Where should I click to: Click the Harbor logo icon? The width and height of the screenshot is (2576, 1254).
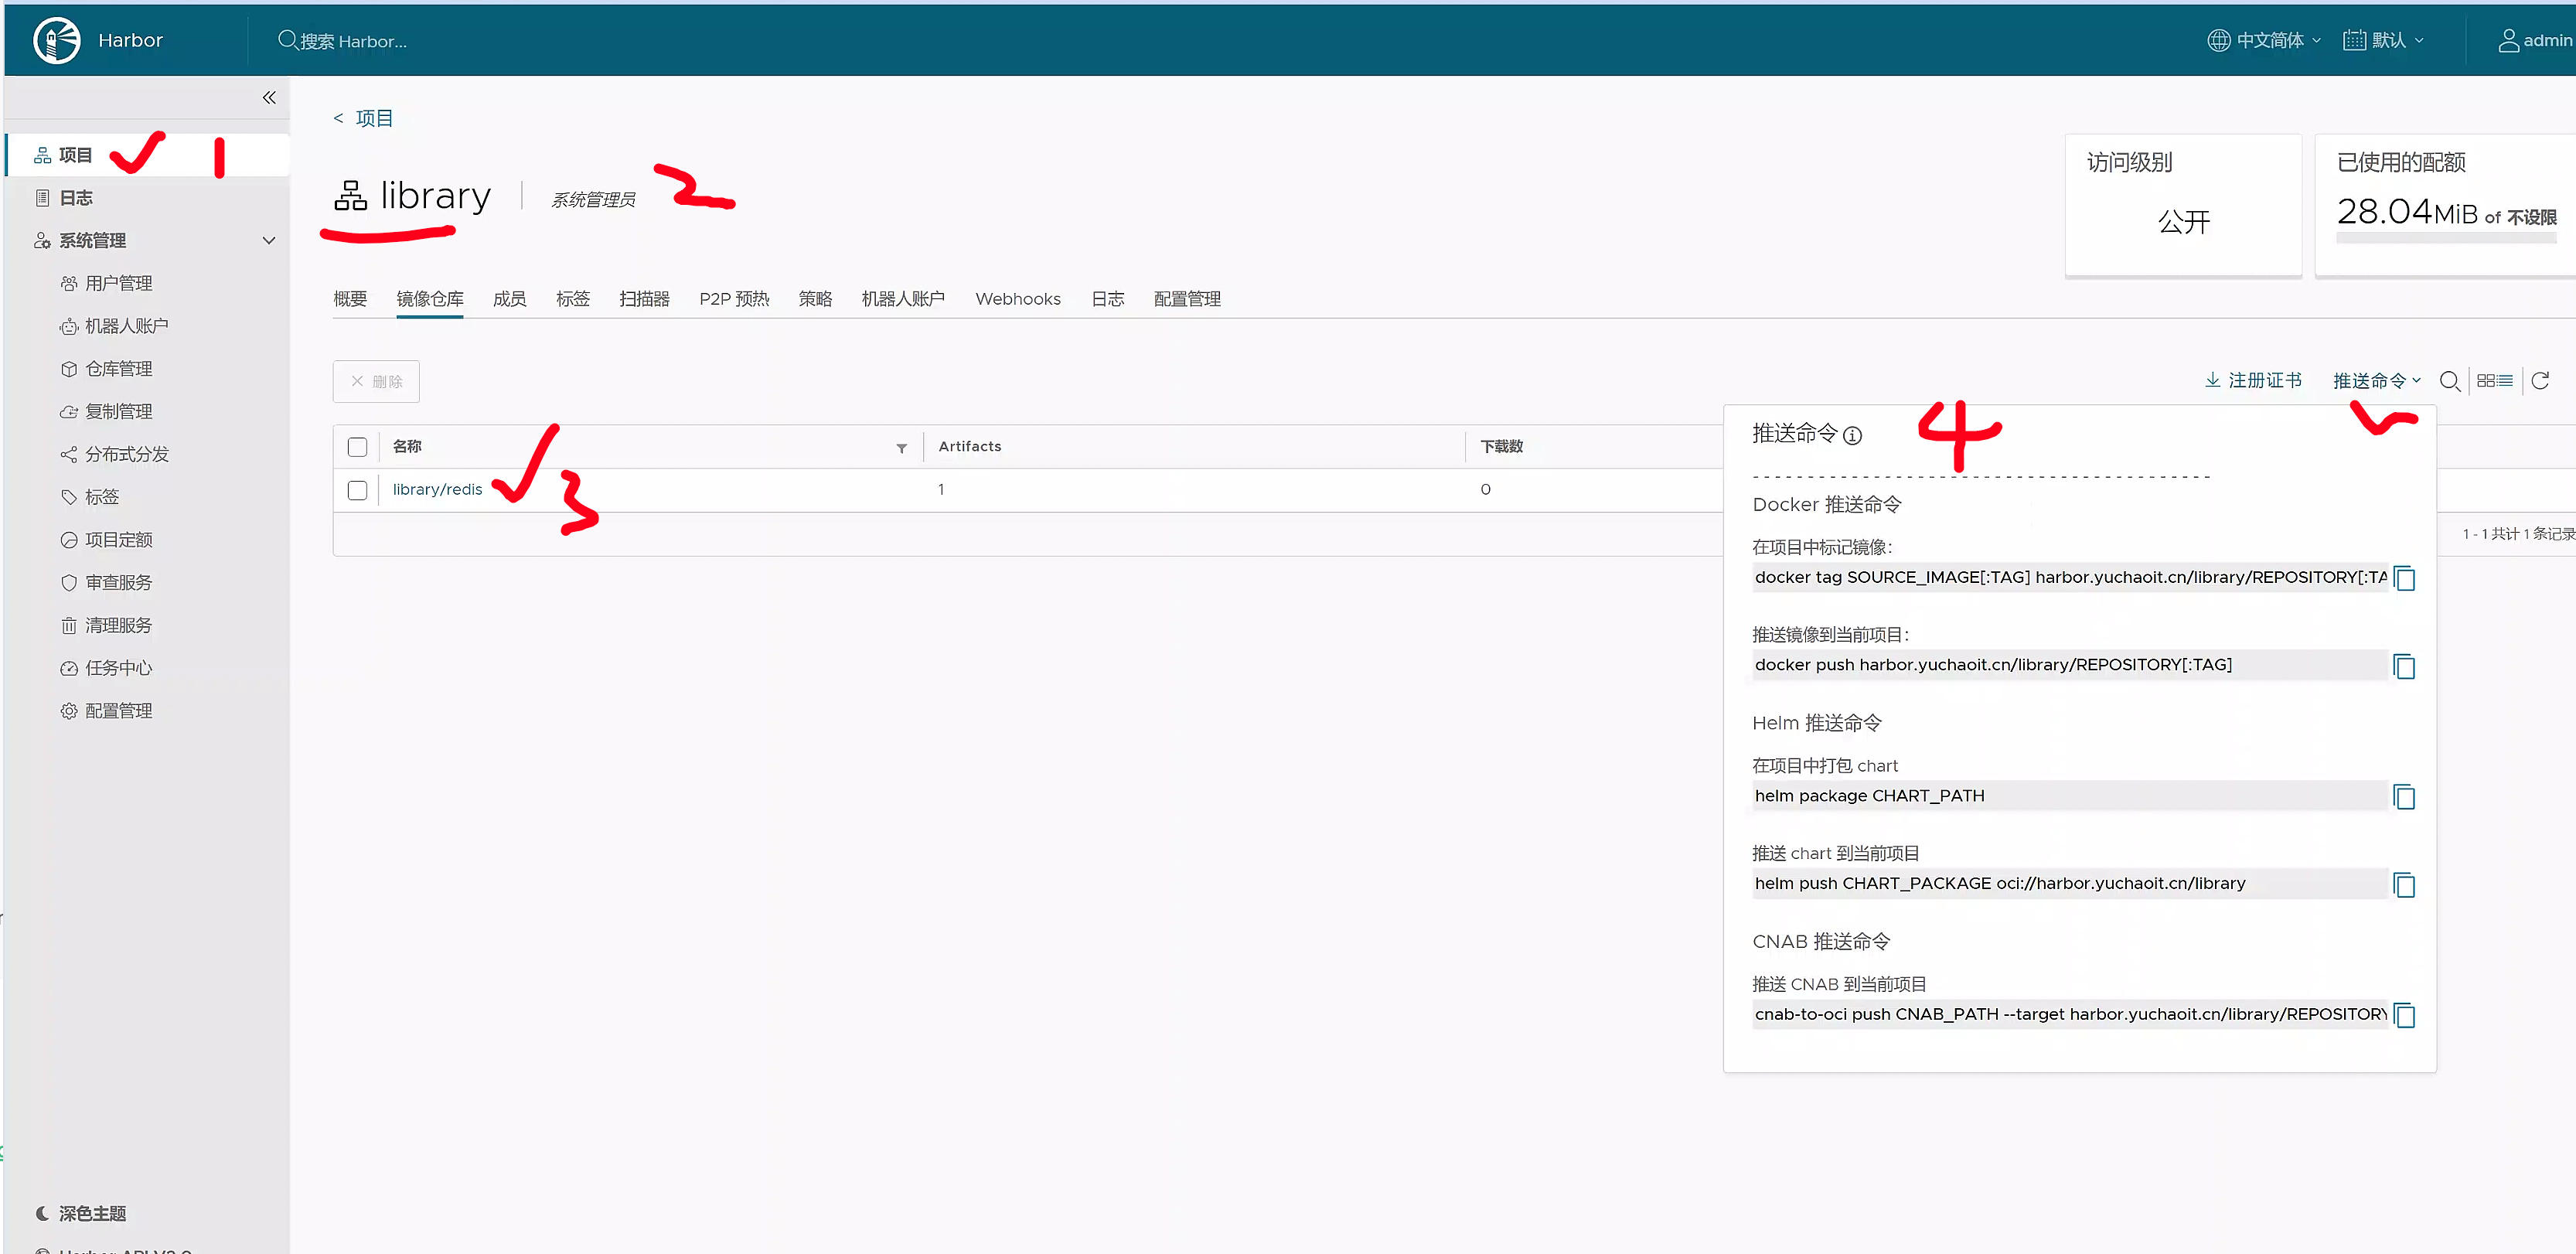[56, 40]
